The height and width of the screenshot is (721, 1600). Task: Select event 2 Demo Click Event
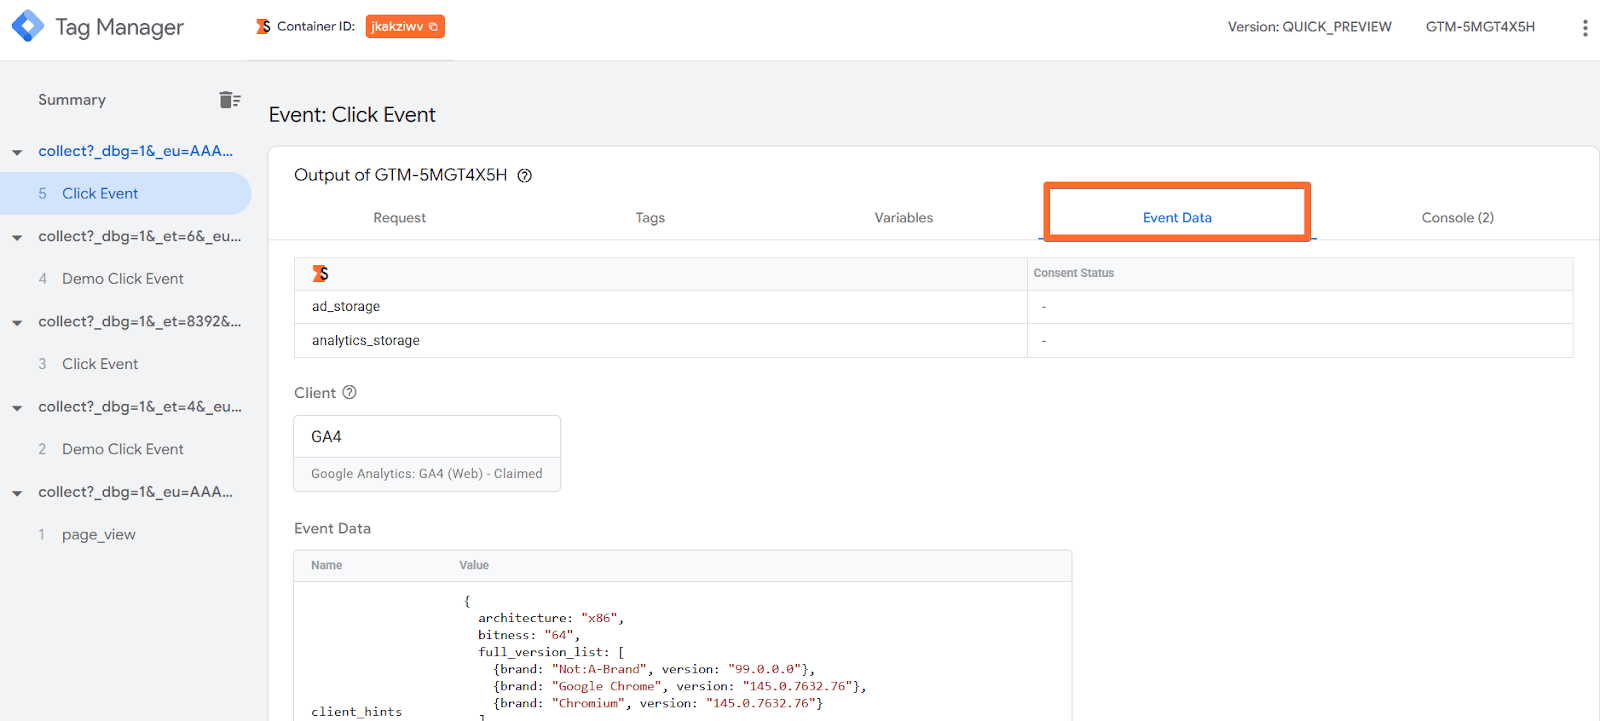coord(125,449)
